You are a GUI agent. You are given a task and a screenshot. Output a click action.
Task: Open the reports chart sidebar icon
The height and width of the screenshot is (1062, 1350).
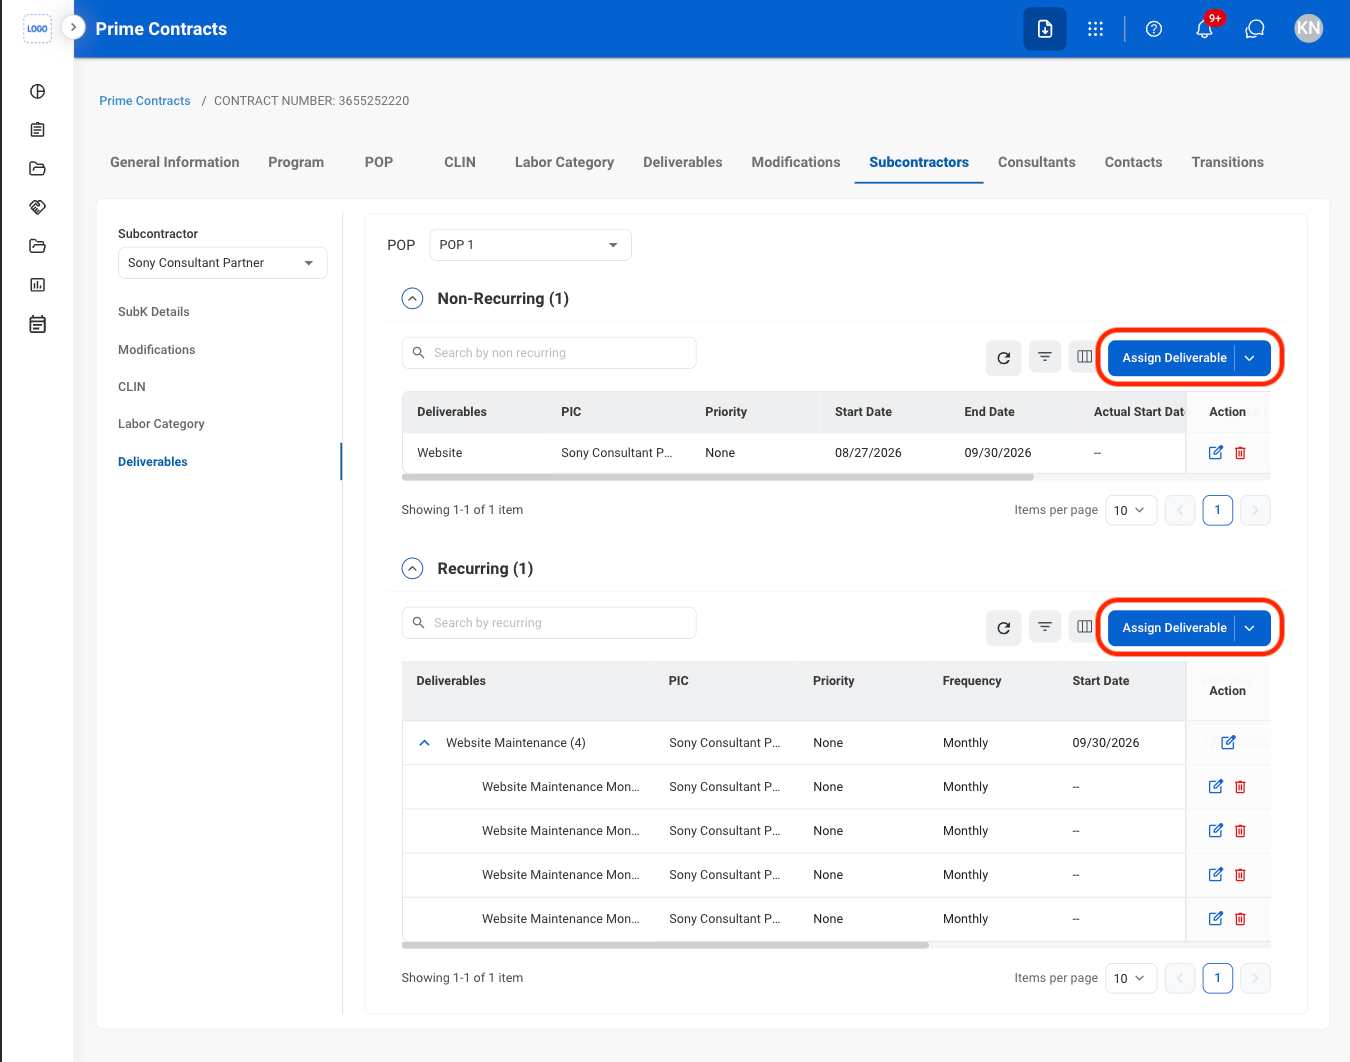coord(37,285)
